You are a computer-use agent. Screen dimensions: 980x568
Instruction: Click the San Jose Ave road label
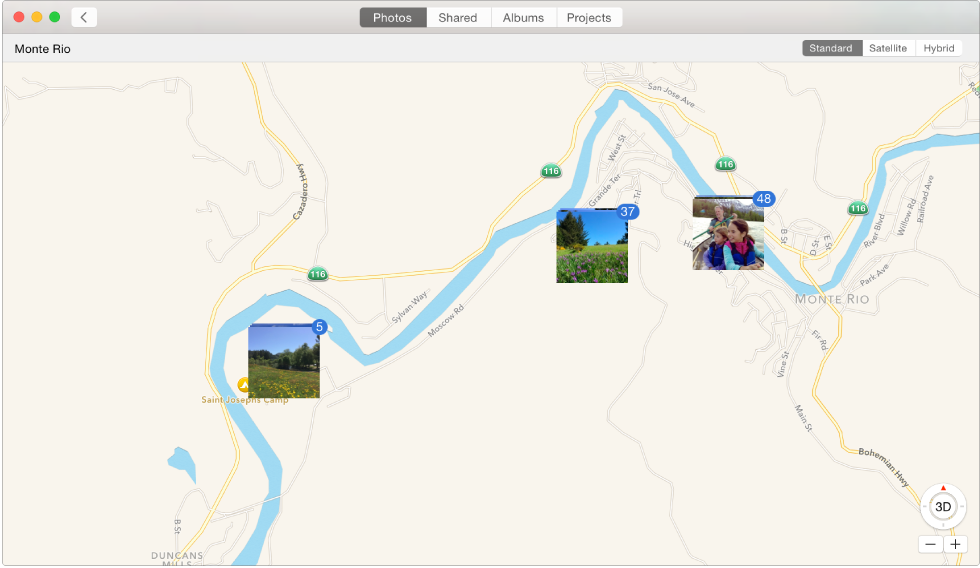(x=671, y=94)
